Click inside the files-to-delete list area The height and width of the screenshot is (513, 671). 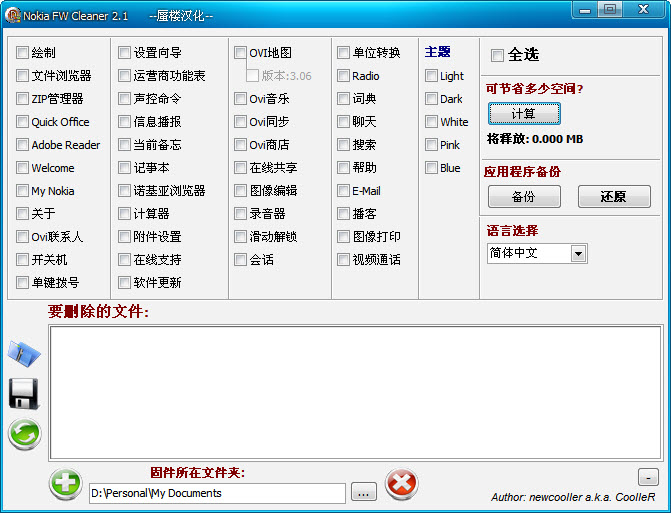point(355,392)
